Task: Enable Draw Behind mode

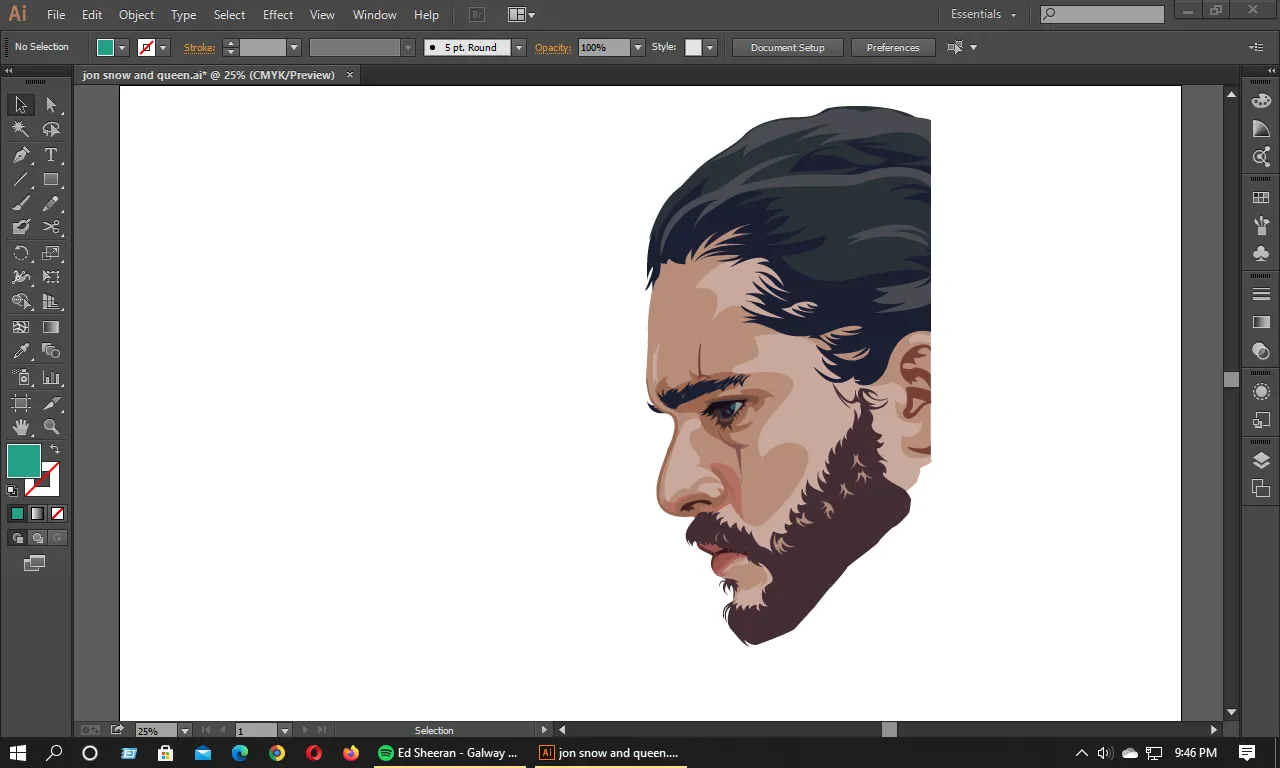Action: tap(37, 538)
